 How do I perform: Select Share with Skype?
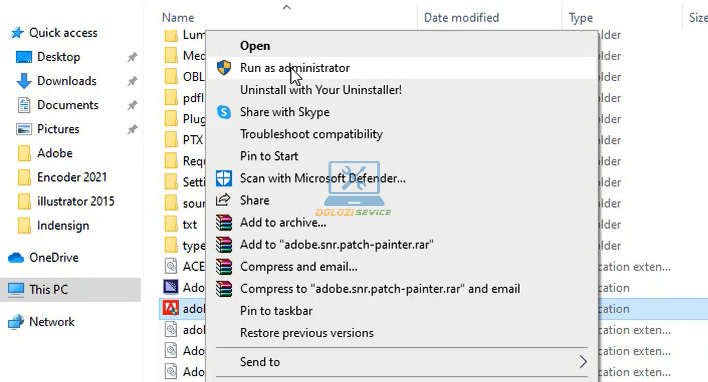coord(285,112)
